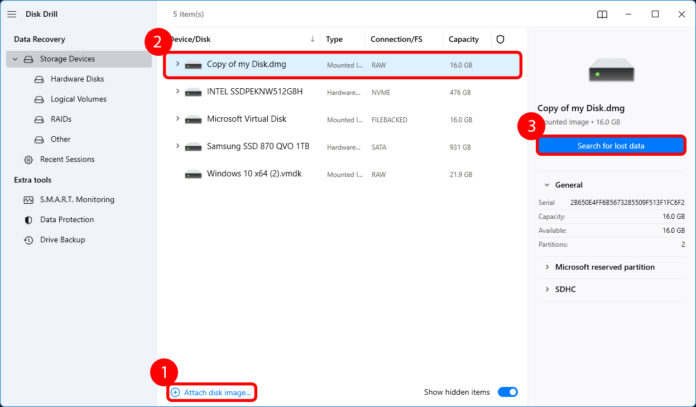Click the Partitions value 2
Image resolution: width=696 pixels, height=407 pixels.
(x=683, y=244)
